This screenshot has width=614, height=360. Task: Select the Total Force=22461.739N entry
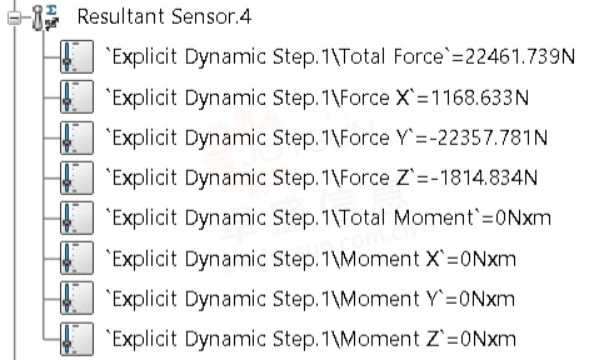[x=340, y=57]
